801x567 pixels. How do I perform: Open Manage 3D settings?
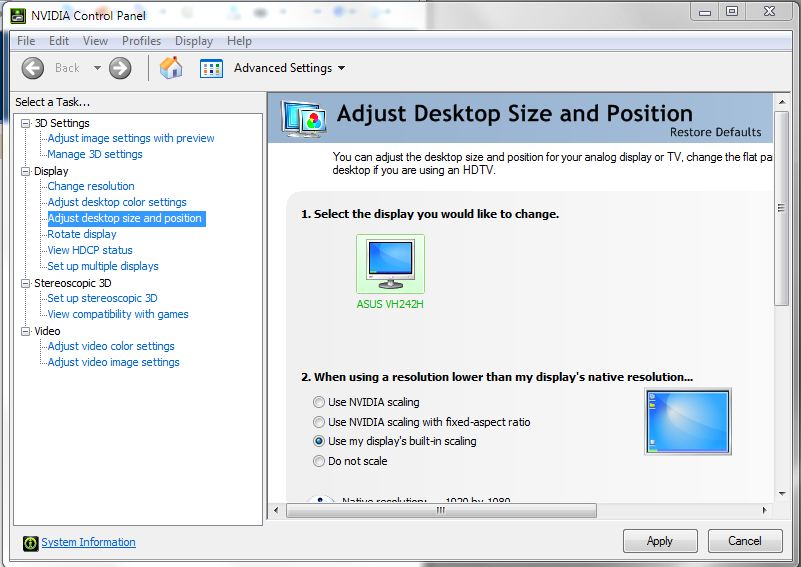(95, 154)
